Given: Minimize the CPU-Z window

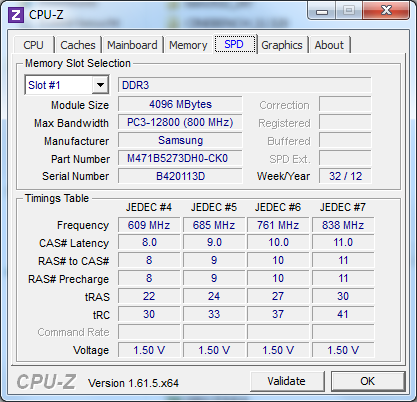Looking at the screenshot, I should [x=322, y=11].
